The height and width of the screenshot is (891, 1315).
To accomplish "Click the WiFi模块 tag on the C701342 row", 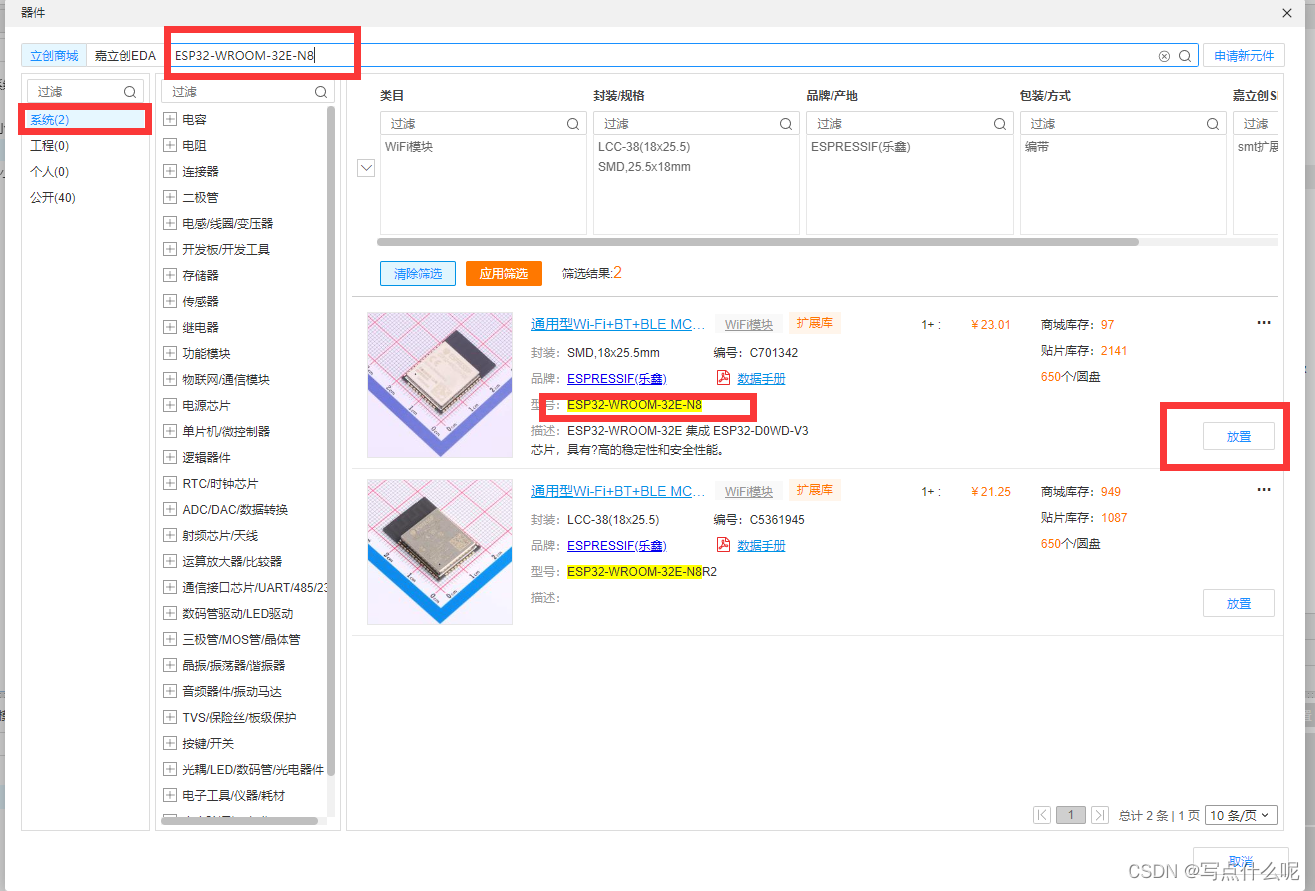I will click(749, 324).
